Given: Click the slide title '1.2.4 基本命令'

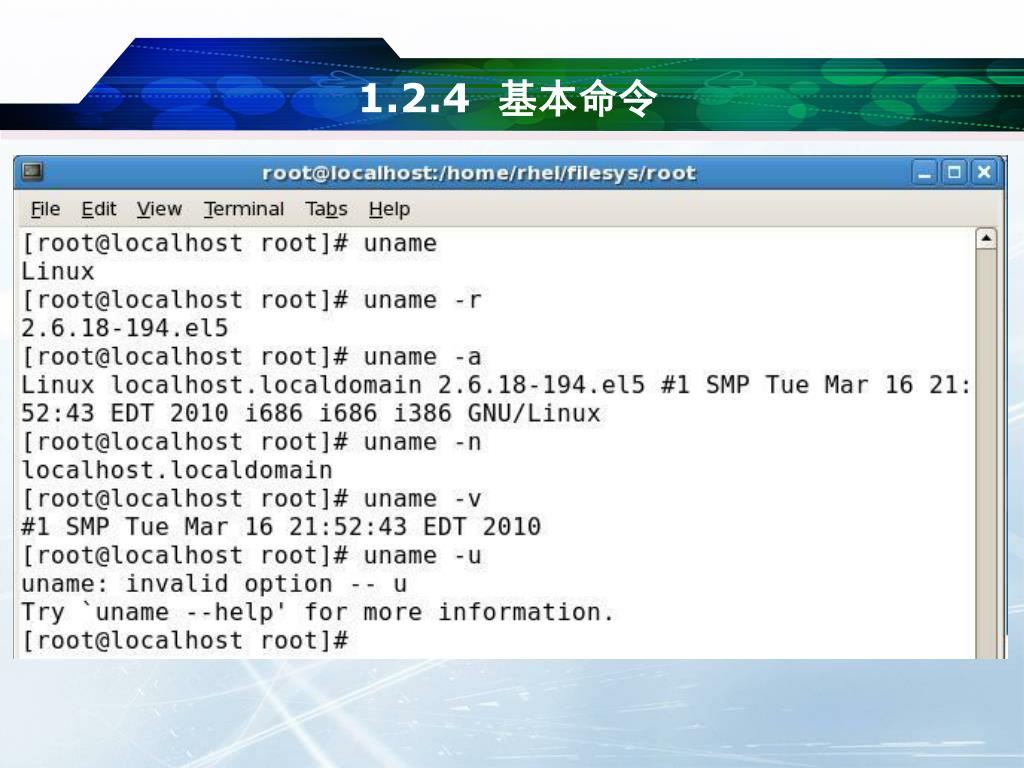Looking at the screenshot, I should click(508, 99).
